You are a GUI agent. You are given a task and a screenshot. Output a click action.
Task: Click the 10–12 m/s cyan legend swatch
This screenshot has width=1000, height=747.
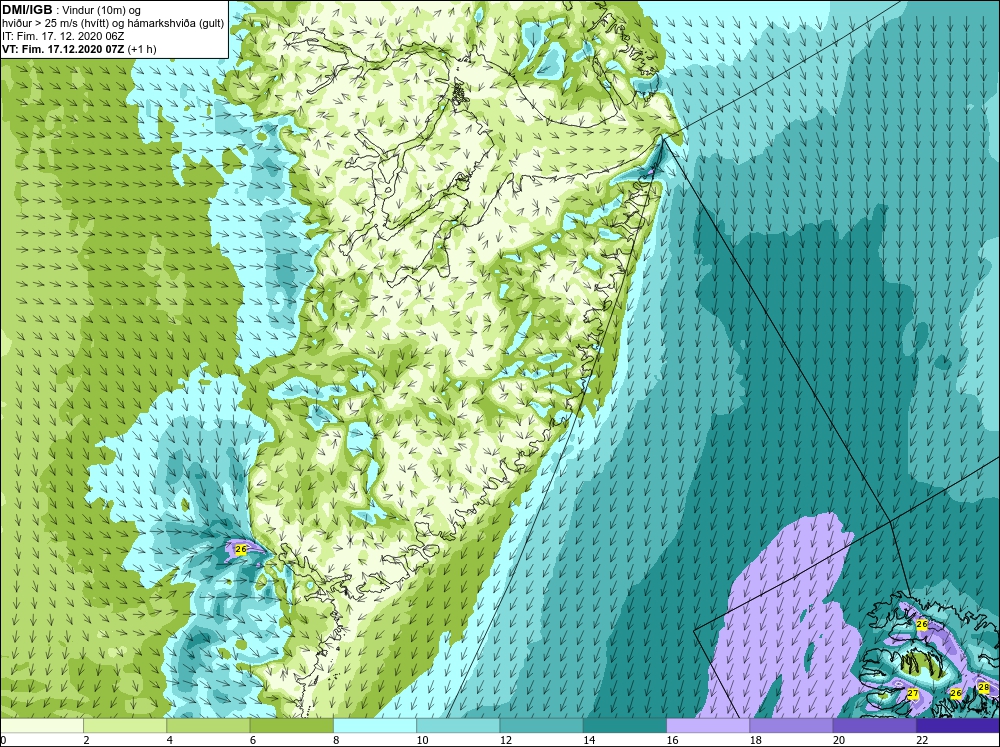coord(458,725)
